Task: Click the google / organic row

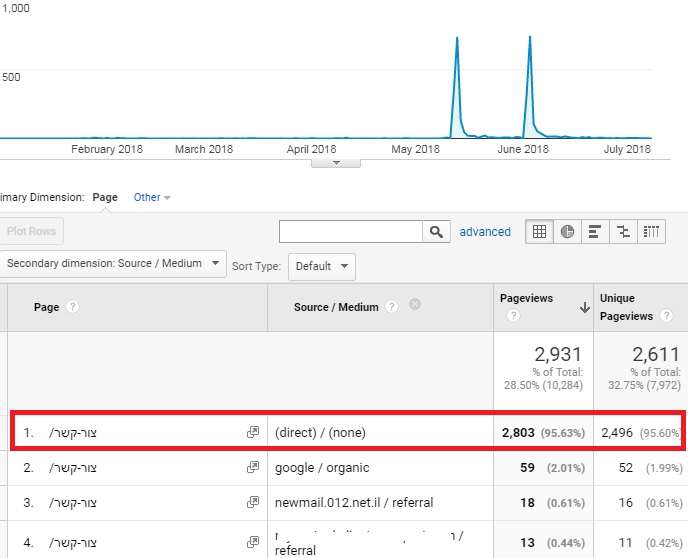Action: [x=322, y=468]
